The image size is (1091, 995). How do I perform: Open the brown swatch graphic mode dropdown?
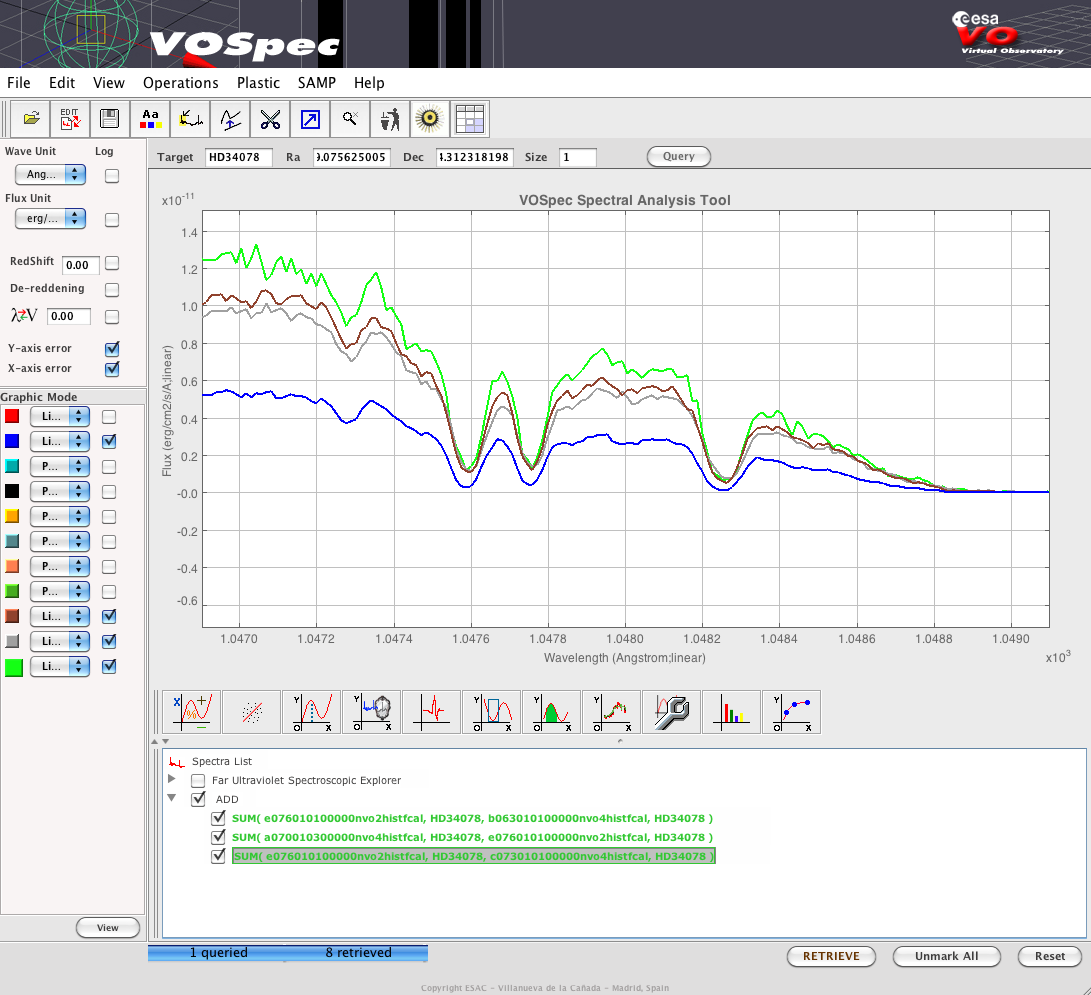60,616
